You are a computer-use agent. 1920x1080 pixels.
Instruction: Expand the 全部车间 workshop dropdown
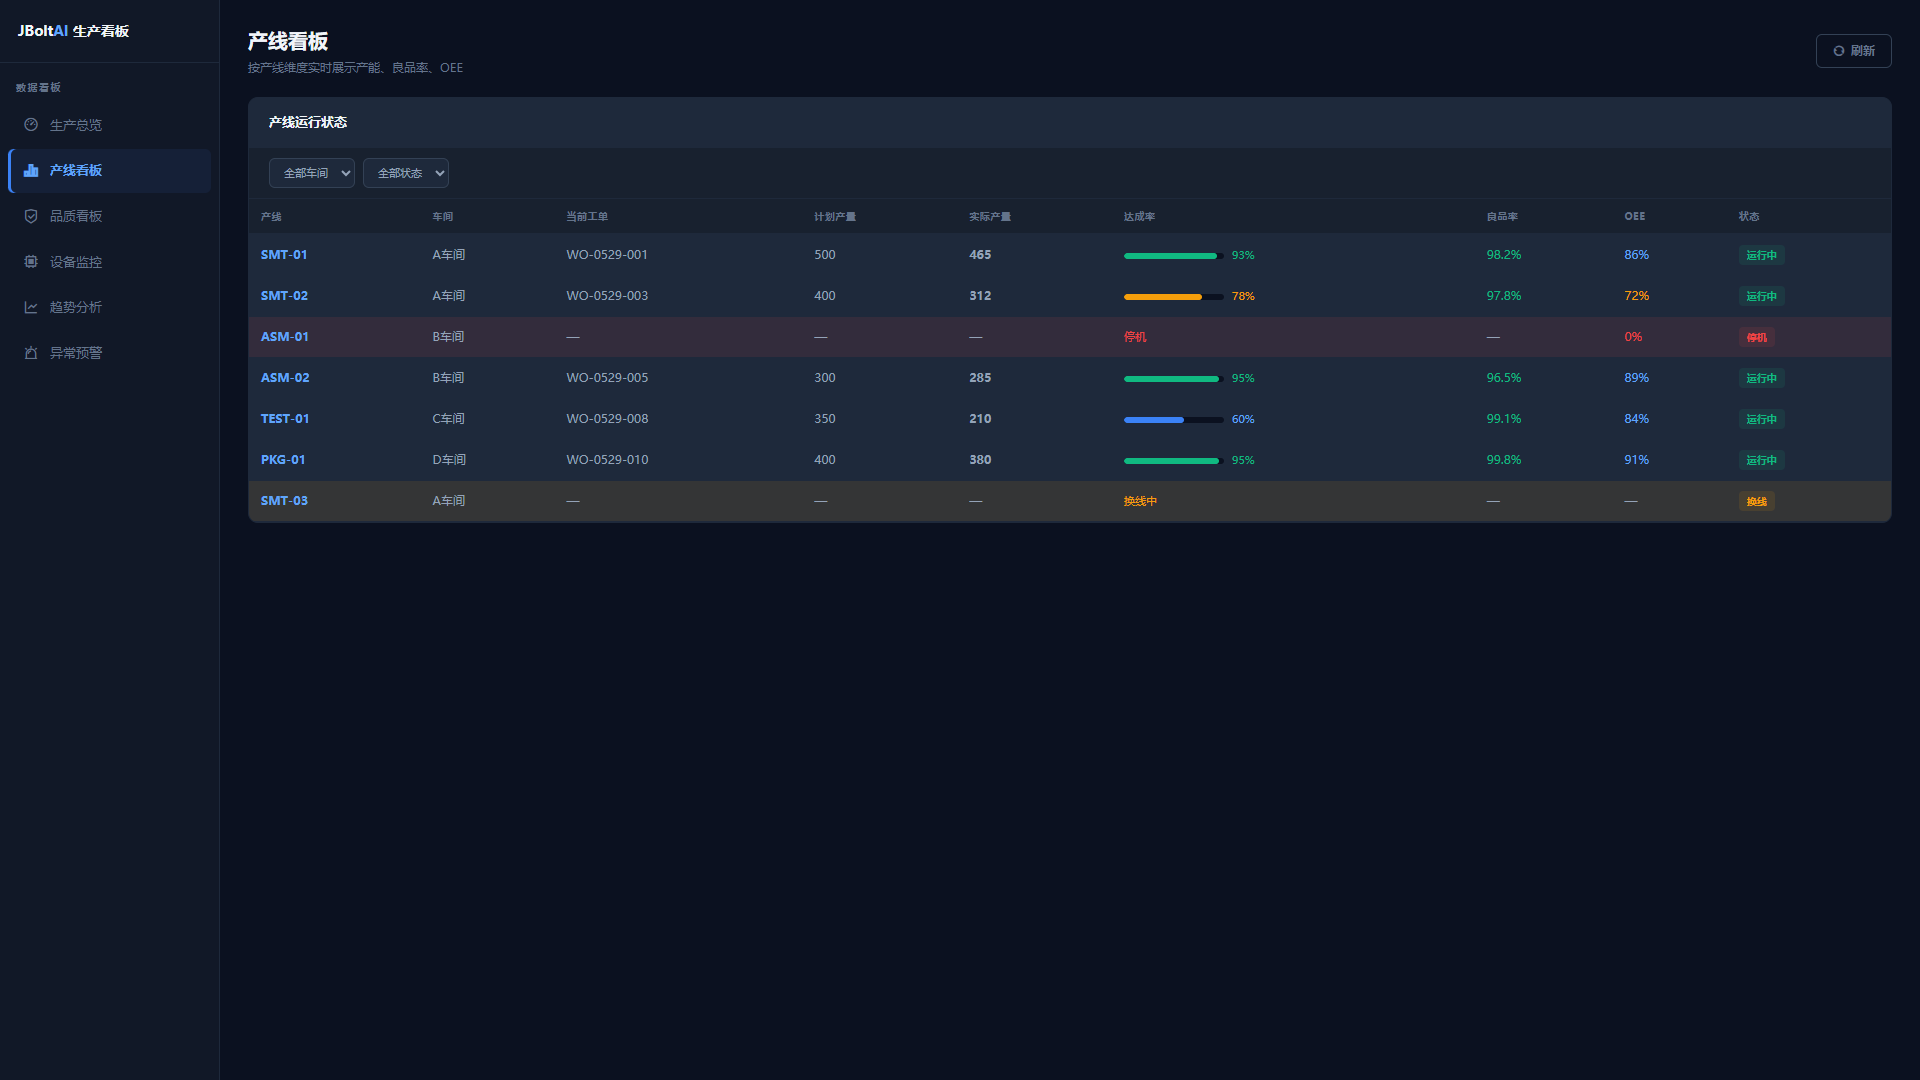(x=312, y=173)
